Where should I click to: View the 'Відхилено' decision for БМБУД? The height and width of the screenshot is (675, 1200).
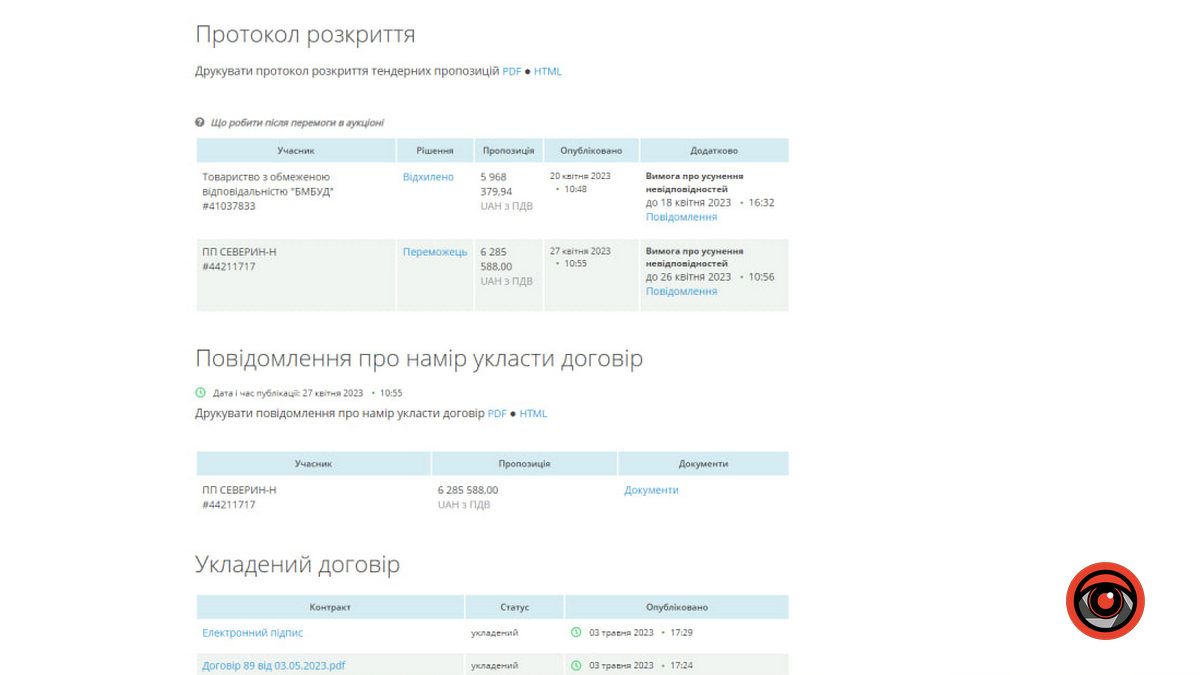[x=428, y=177]
